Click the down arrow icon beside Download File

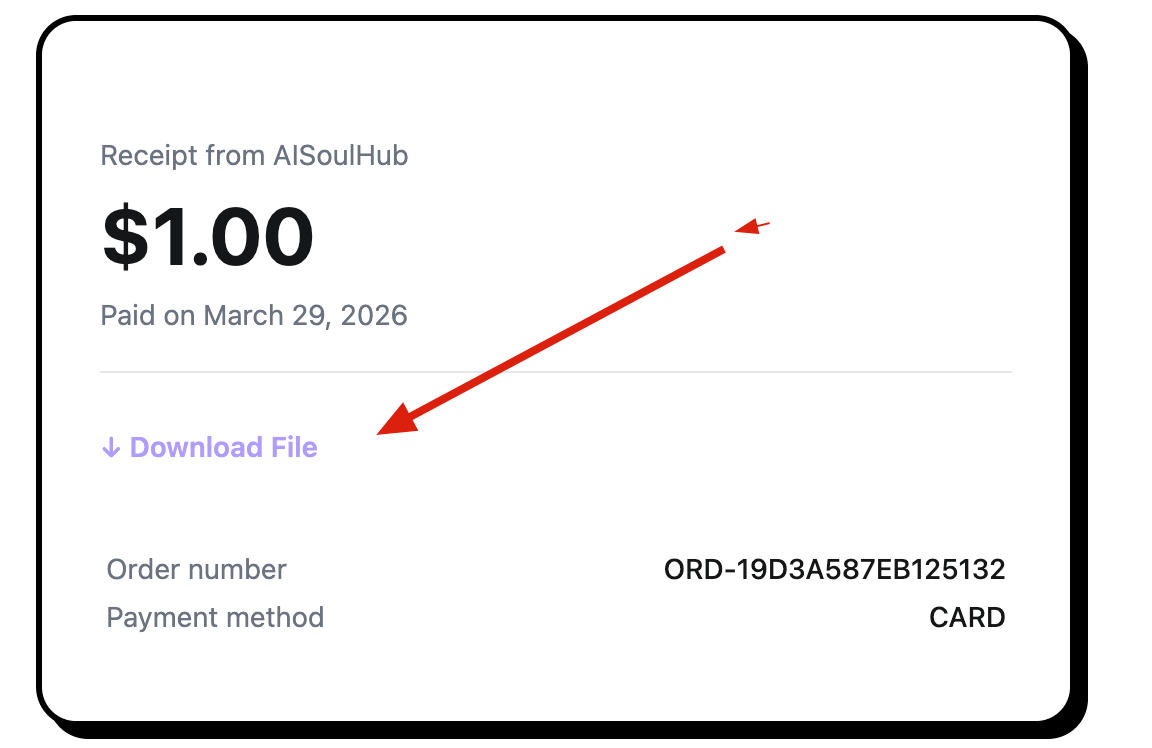110,447
